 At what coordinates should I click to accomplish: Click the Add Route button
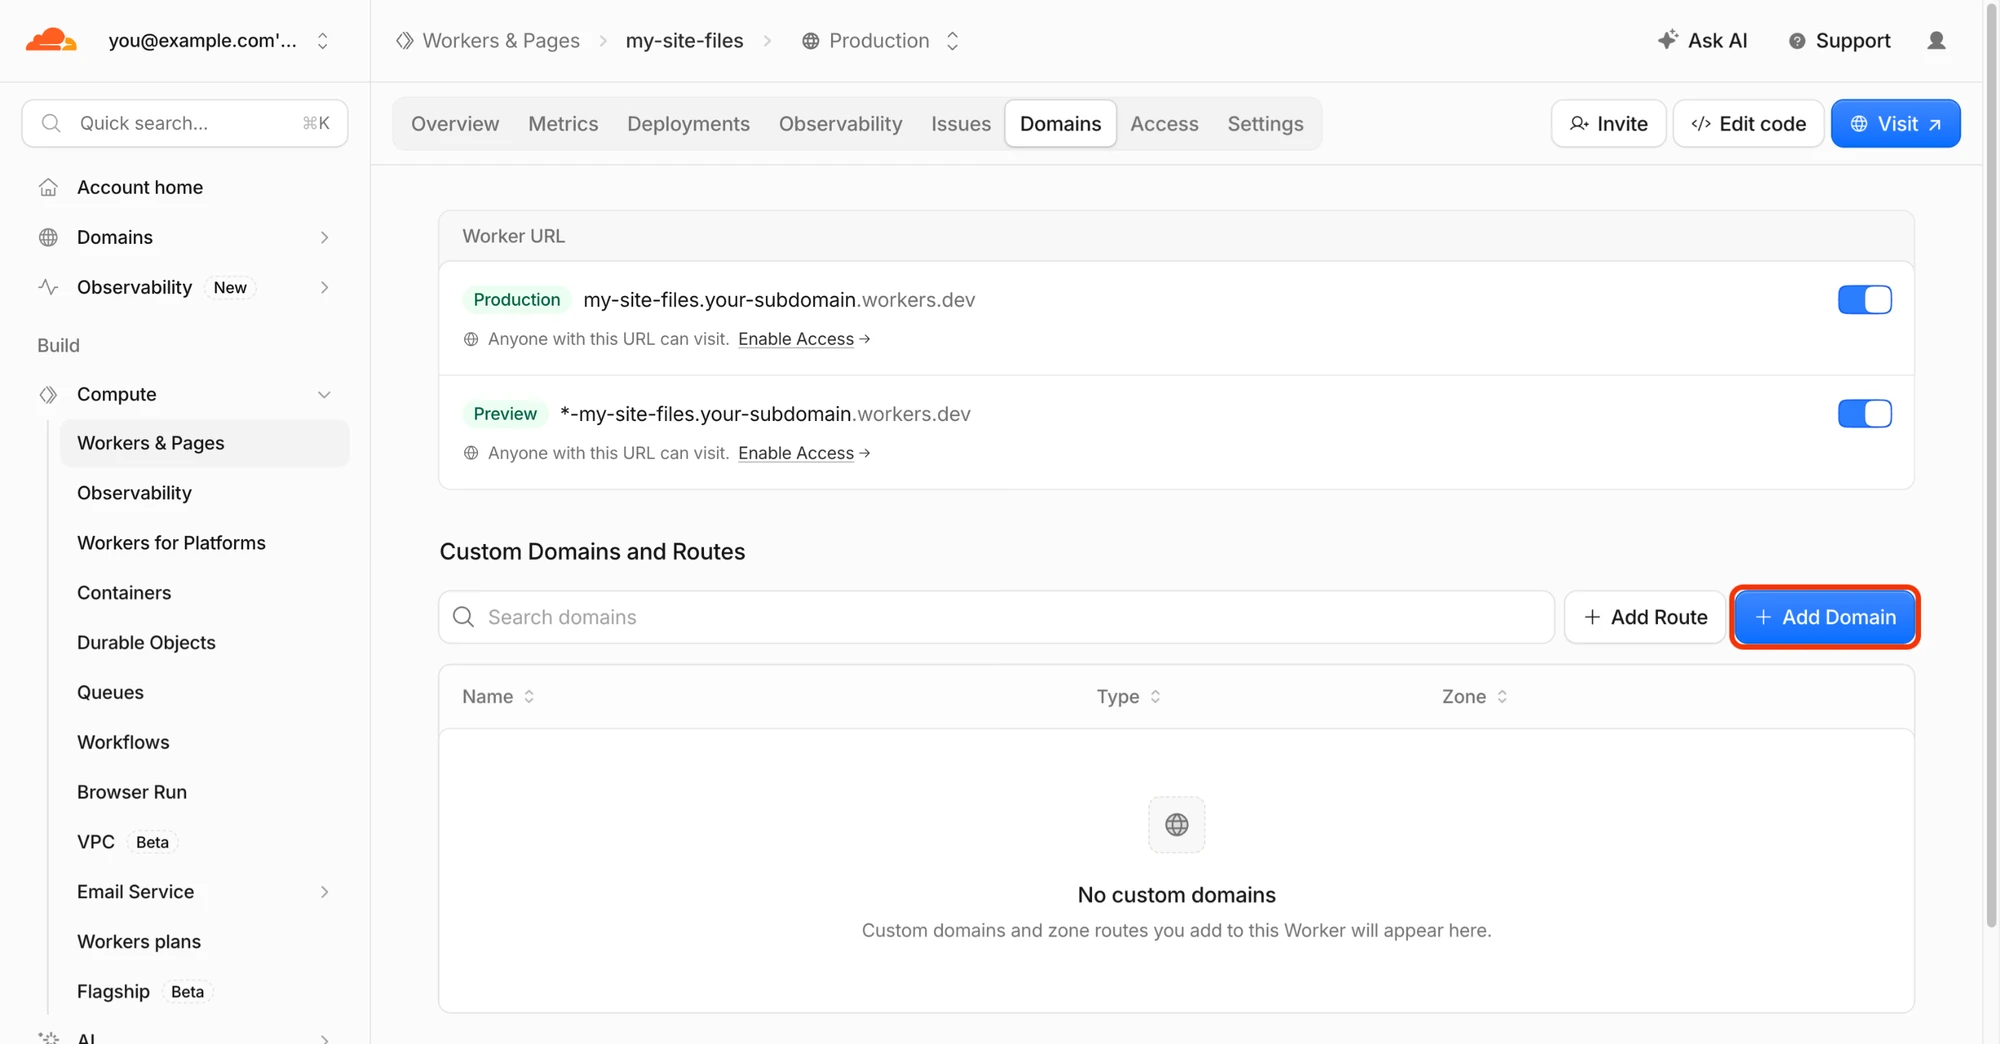[1644, 617]
